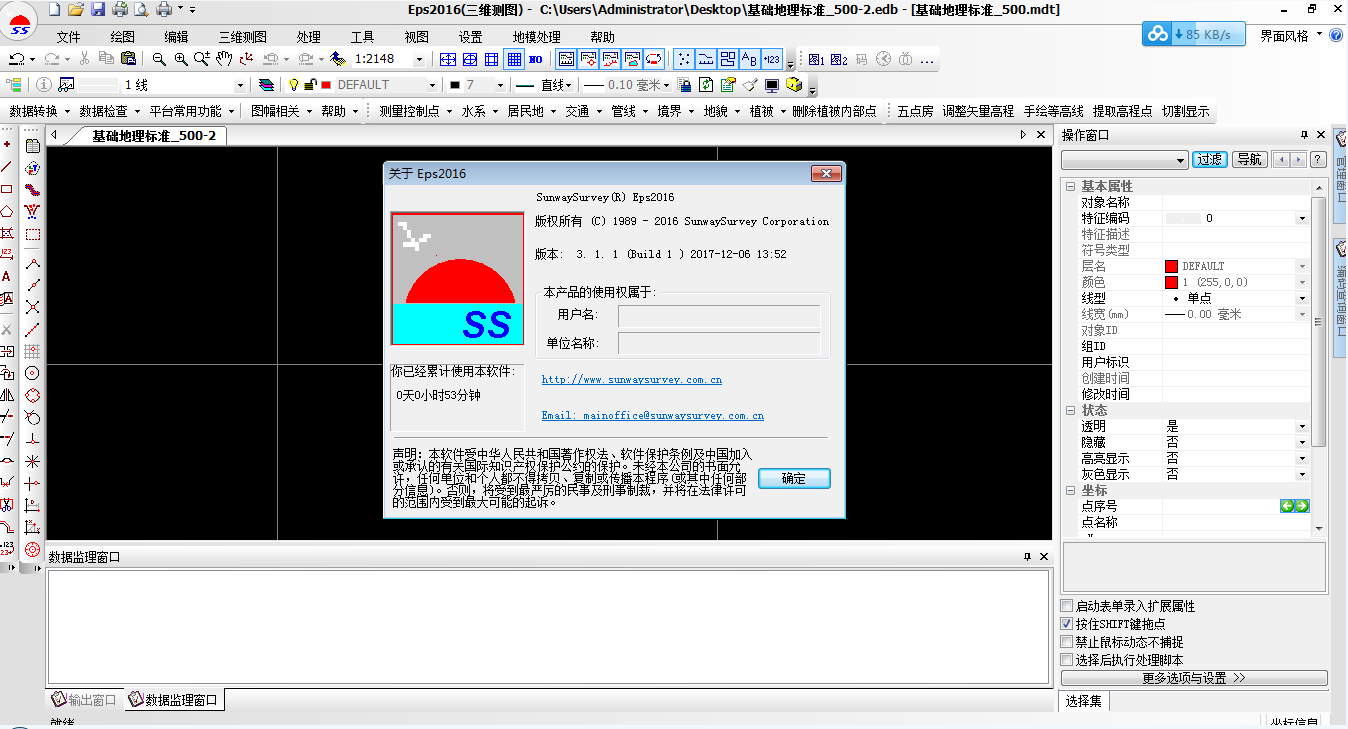
Task: Click the monitor screen icon in toolbar
Action: [x=772, y=85]
